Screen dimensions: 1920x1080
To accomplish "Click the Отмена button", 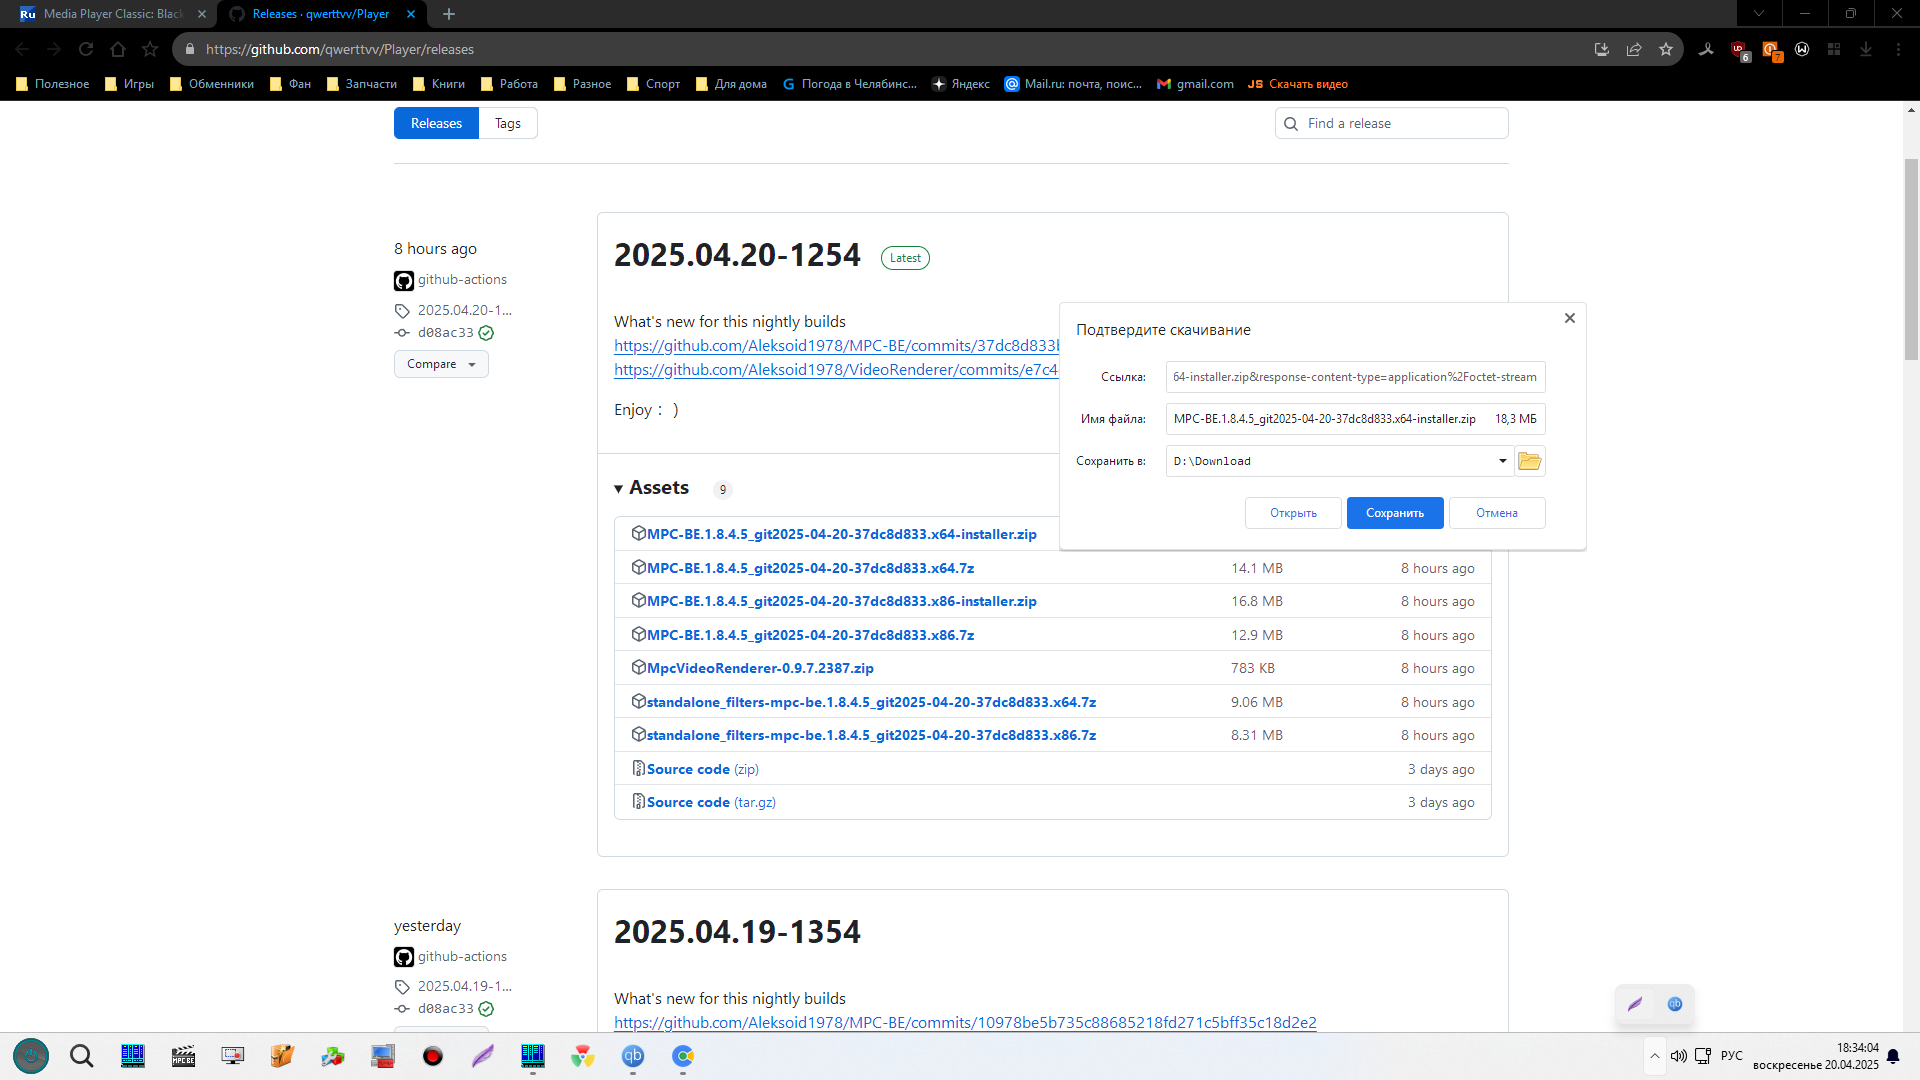I will click(1497, 513).
